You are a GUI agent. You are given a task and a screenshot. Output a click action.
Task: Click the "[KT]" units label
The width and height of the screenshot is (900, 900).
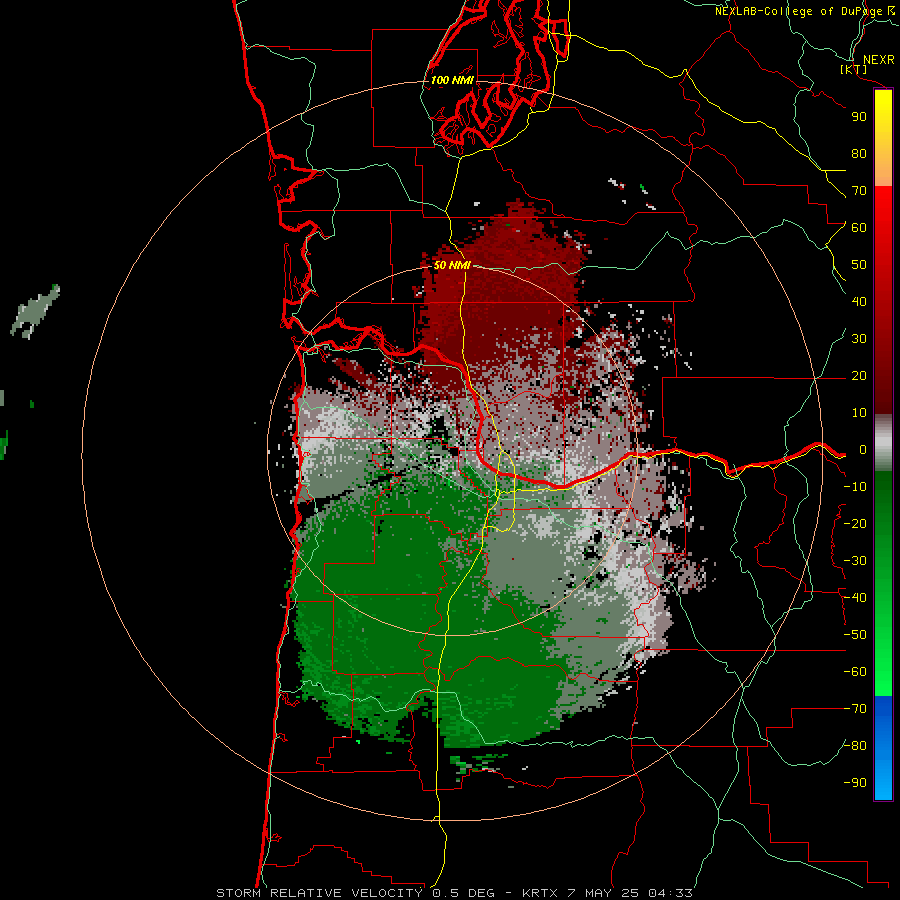coord(853,69)
